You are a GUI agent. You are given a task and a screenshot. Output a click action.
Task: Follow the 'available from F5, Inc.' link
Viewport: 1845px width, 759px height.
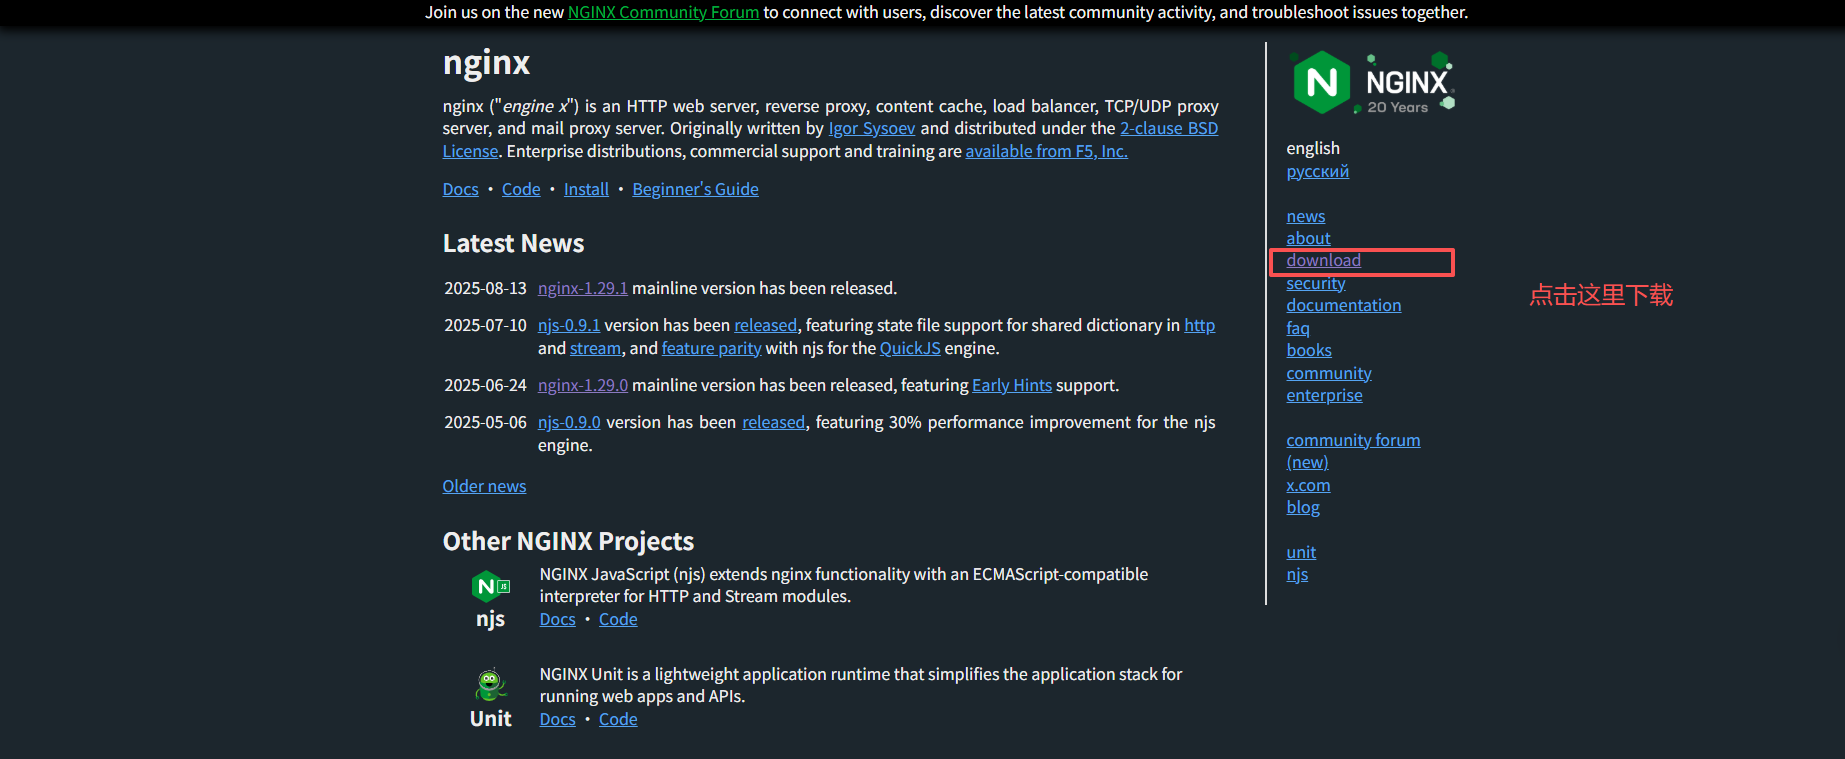[1046, 151]
